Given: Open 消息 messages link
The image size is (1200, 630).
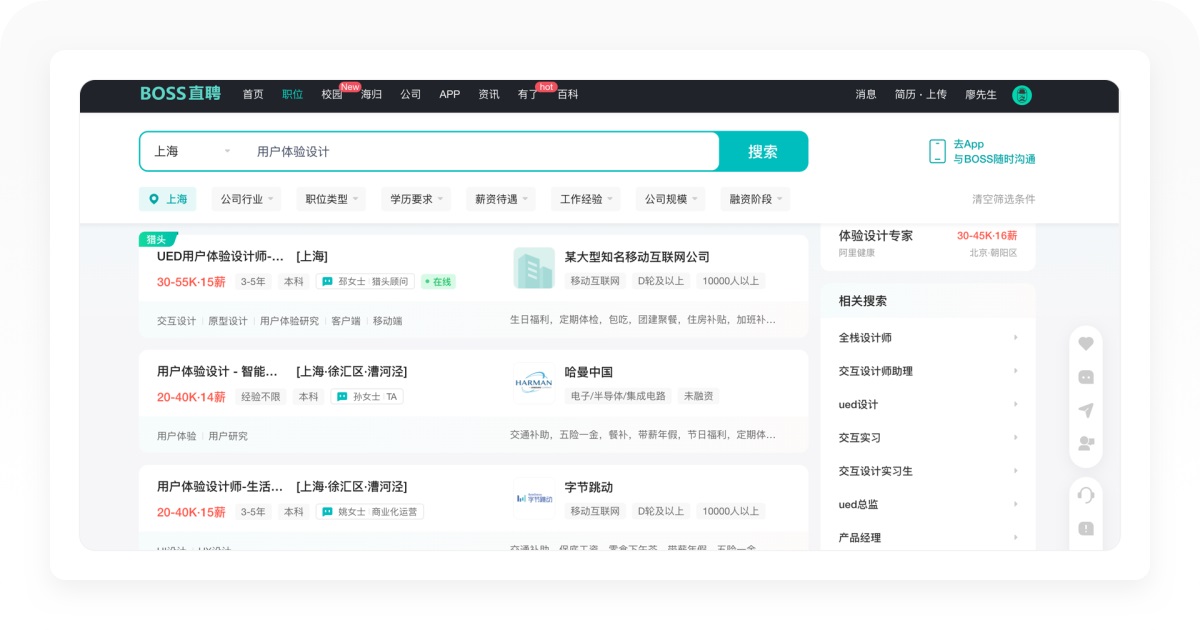Looking at the screenshot, I should click(x=866, y=94).
